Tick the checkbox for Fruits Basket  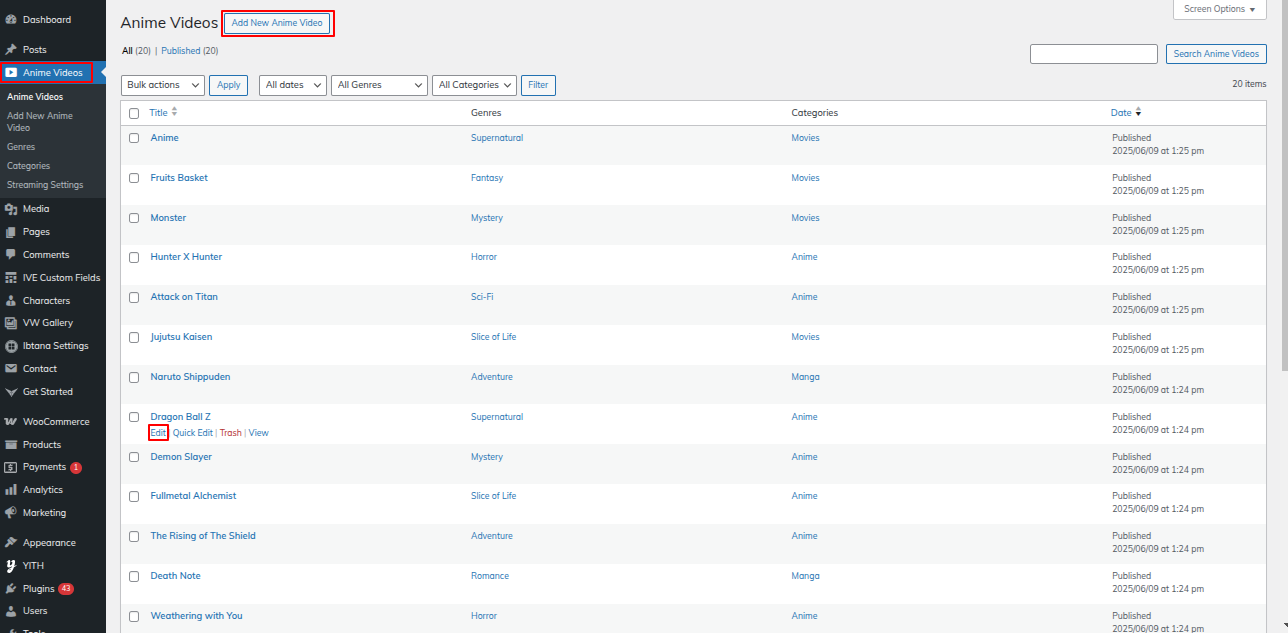coord(134,178)
